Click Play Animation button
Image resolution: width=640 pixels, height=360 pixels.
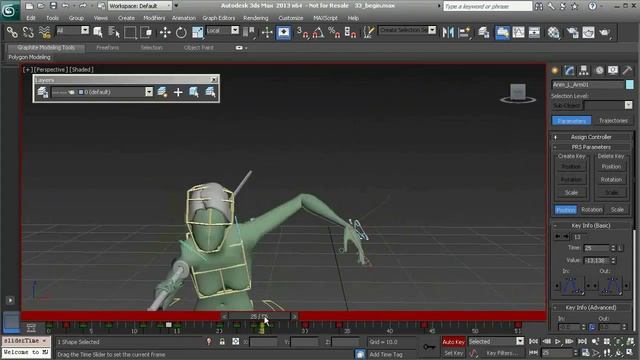(x=558, y=342)
